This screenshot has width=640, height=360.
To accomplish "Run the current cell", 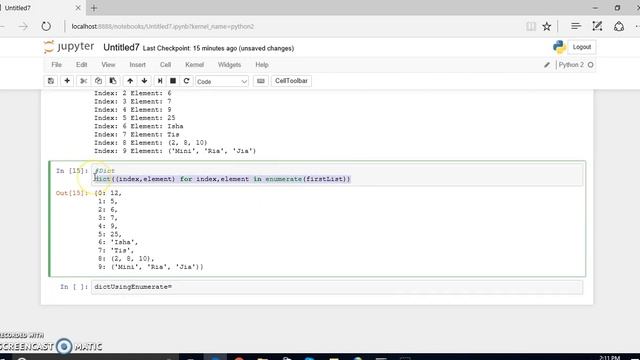I will pyautogui.click(x=160, y=81).
